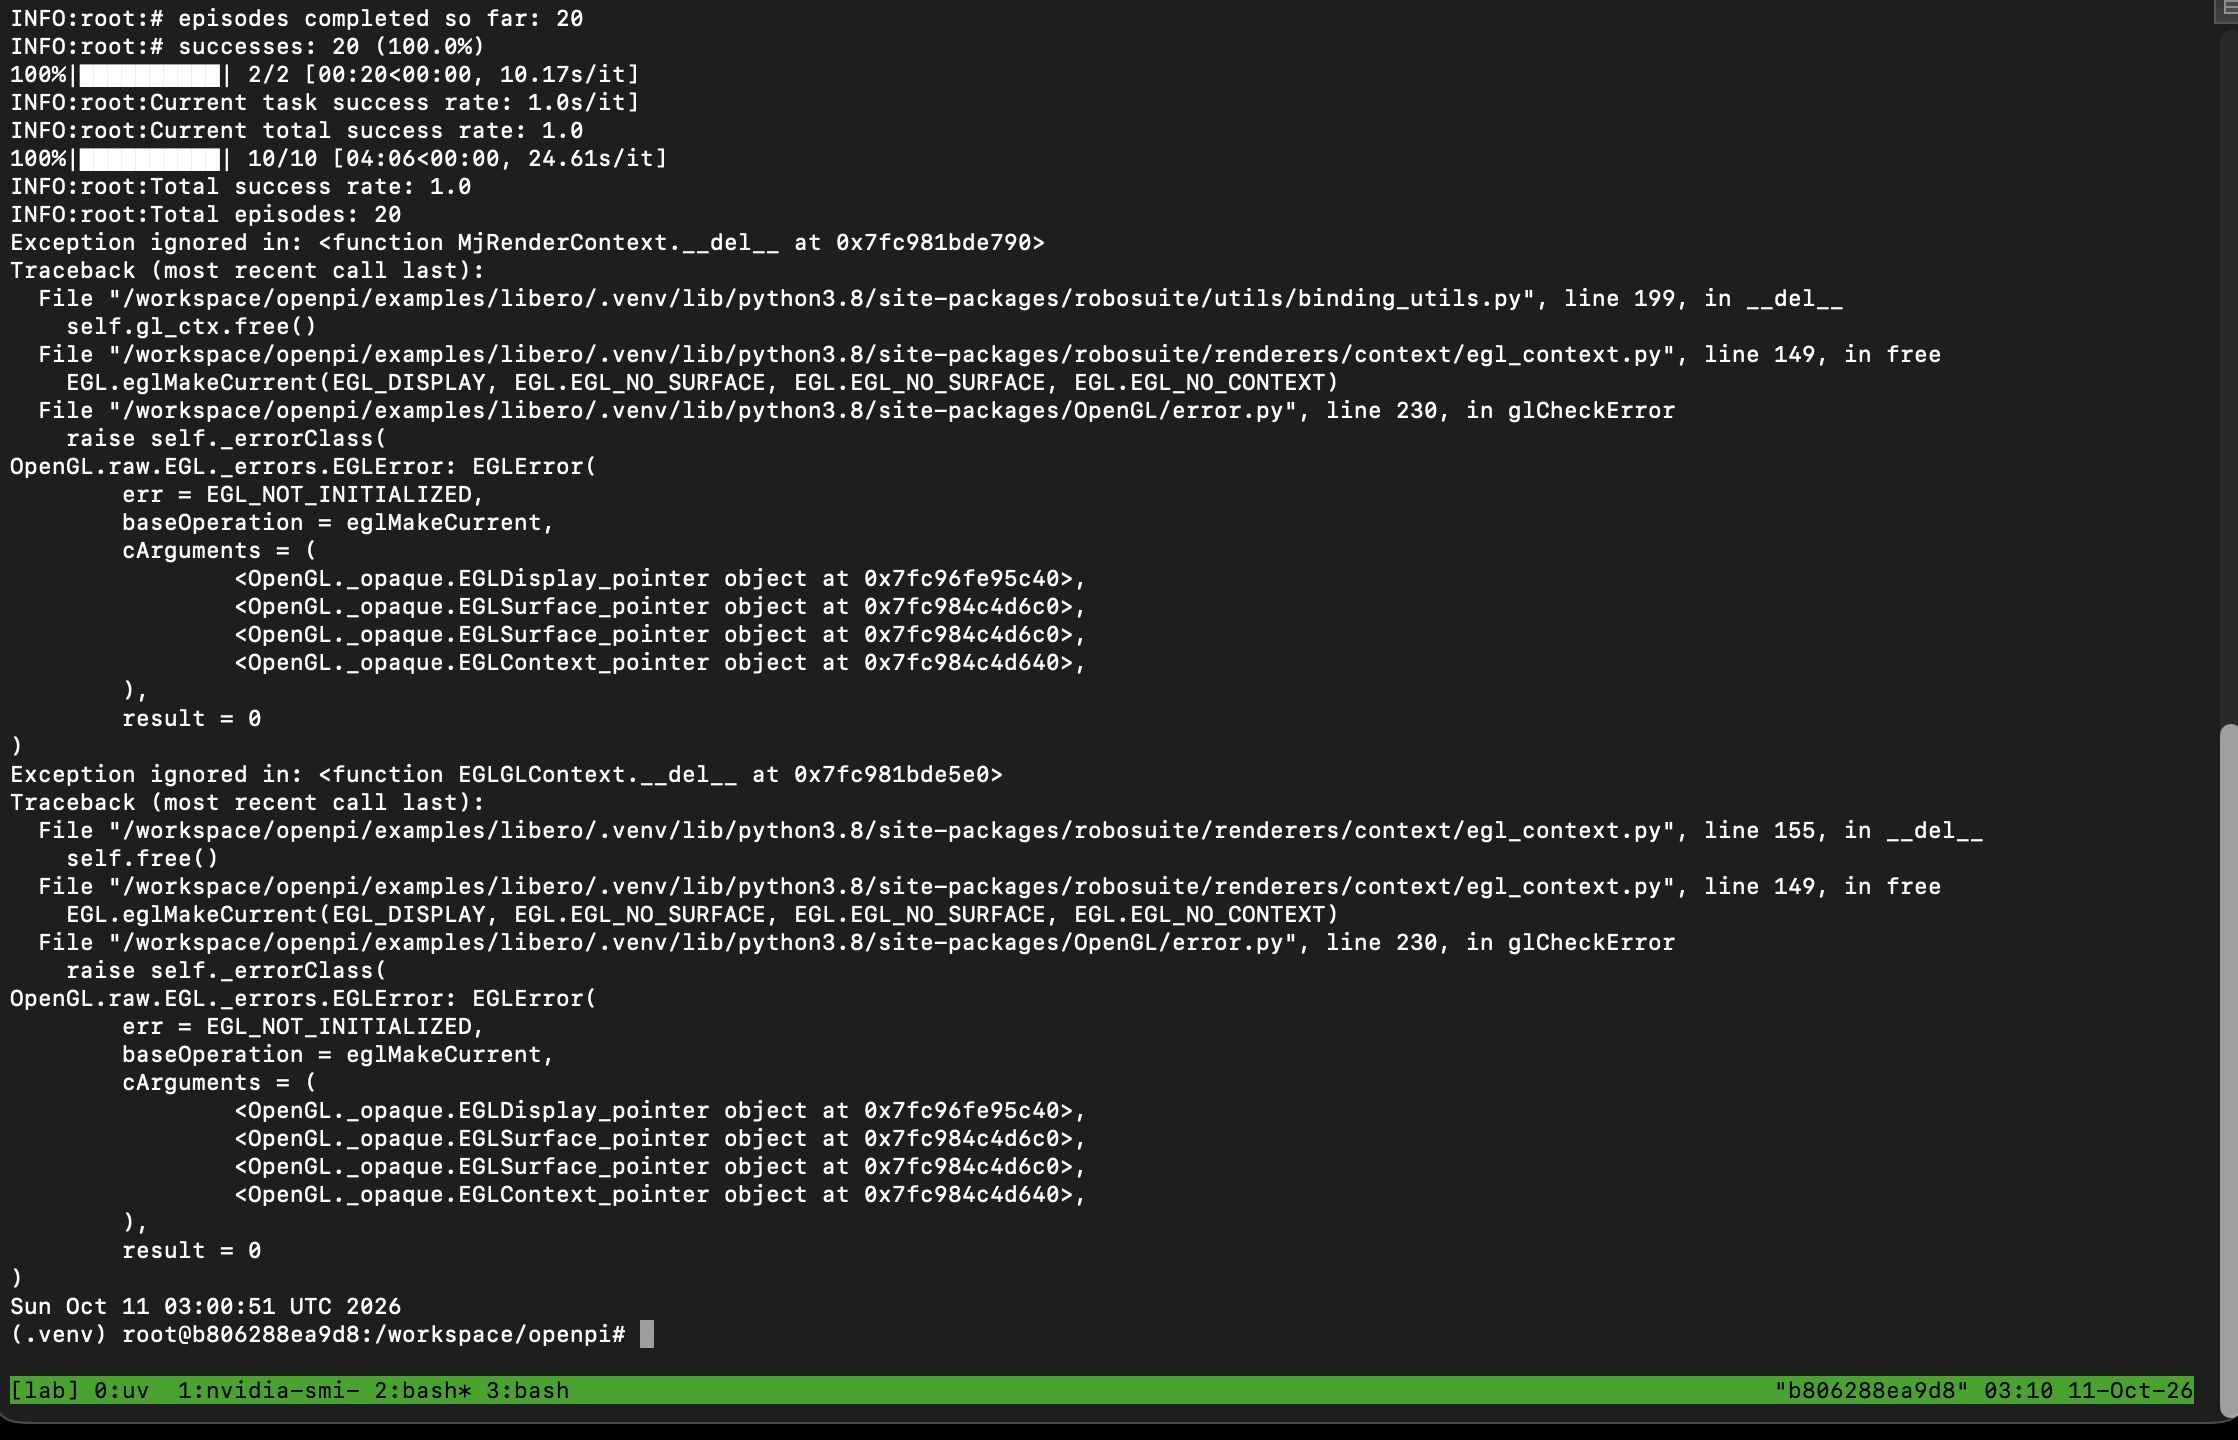Click 'INFO:root:Total success rate: 1.0' line

[x=241, y=186]
